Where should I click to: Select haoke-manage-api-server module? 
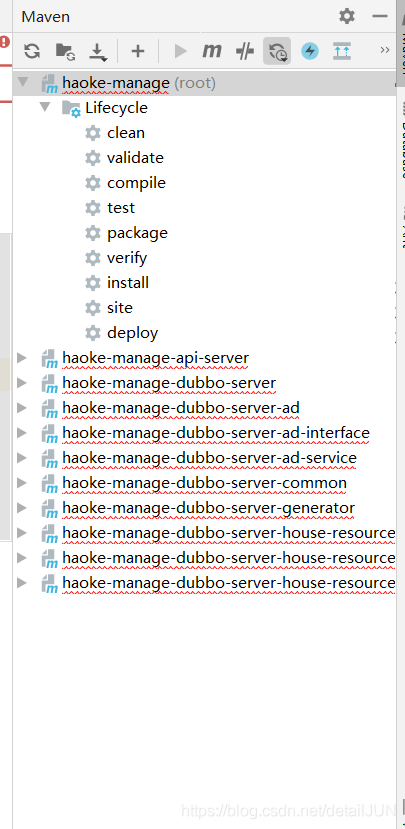[x=155, y=358]
